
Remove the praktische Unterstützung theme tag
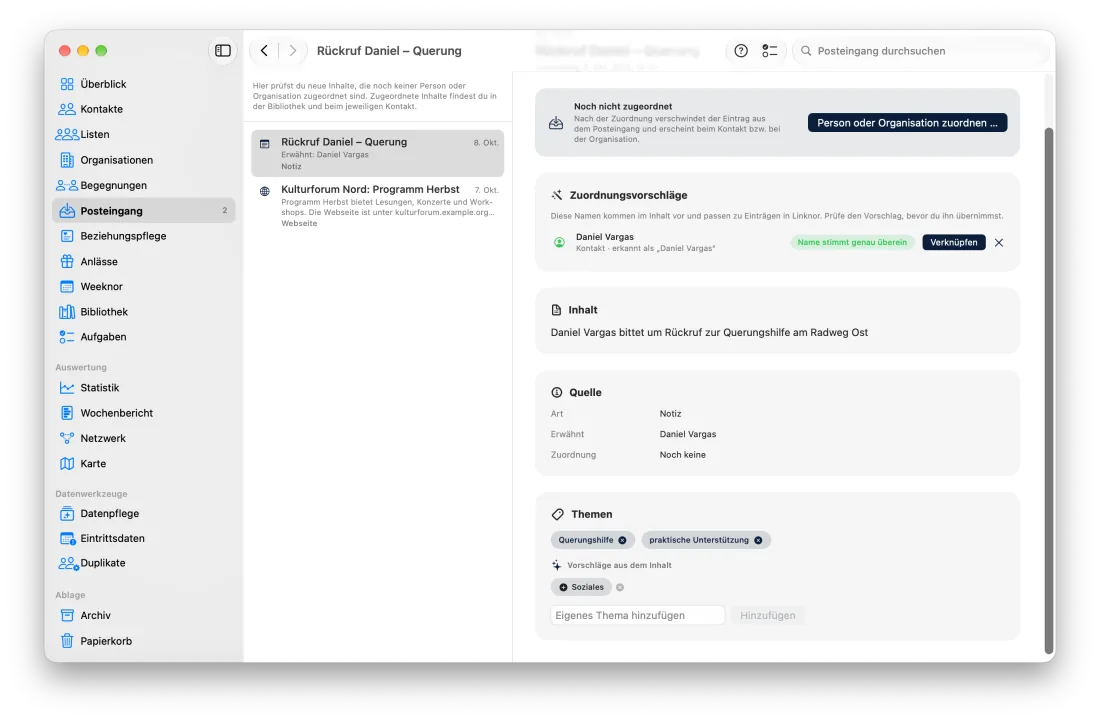pyautogui.click(x=758, y=540)
